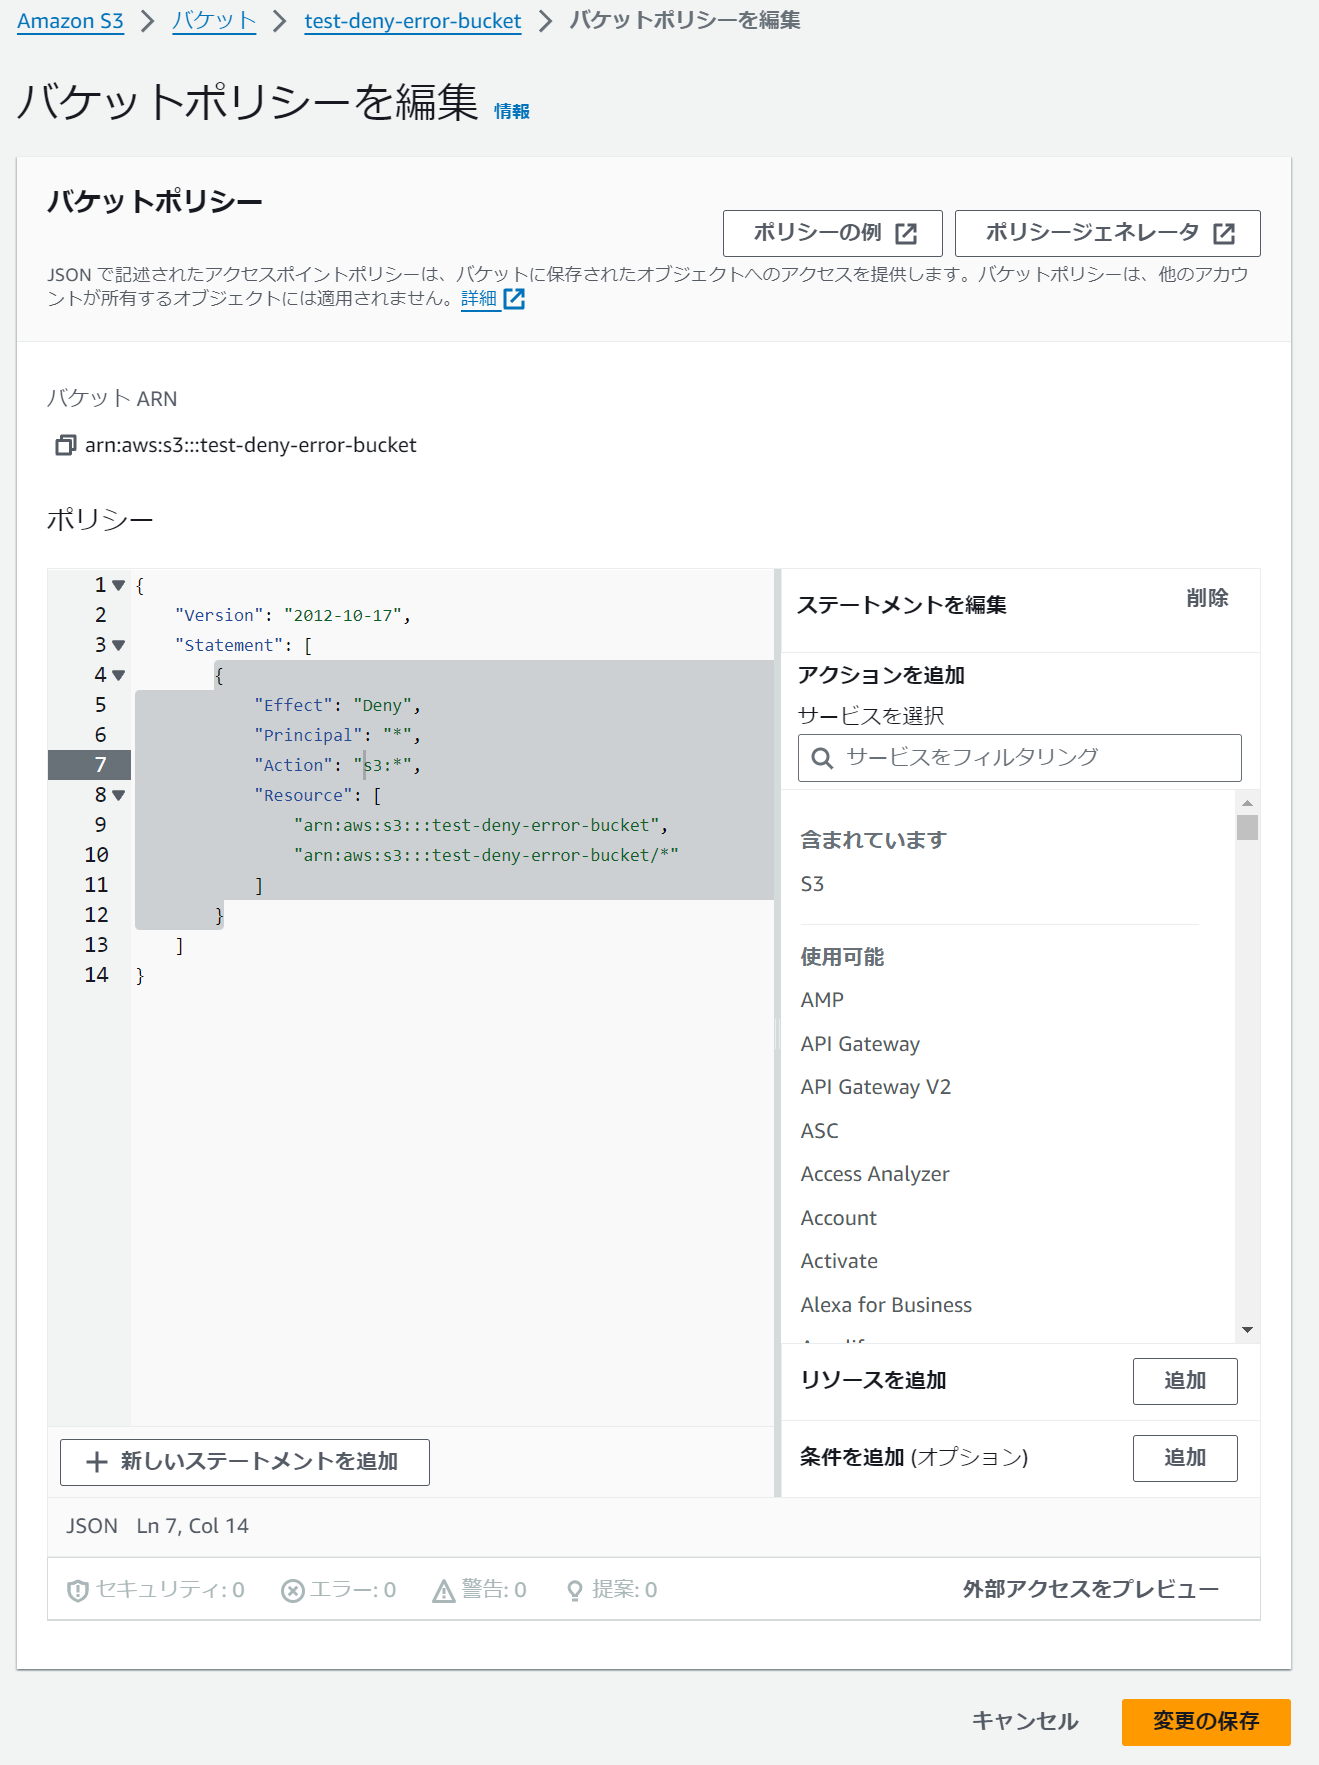Click 追加 button for 条件を追加
The height and width of the screenshot is (1765, 1319).
(x=1185, y=1458)
